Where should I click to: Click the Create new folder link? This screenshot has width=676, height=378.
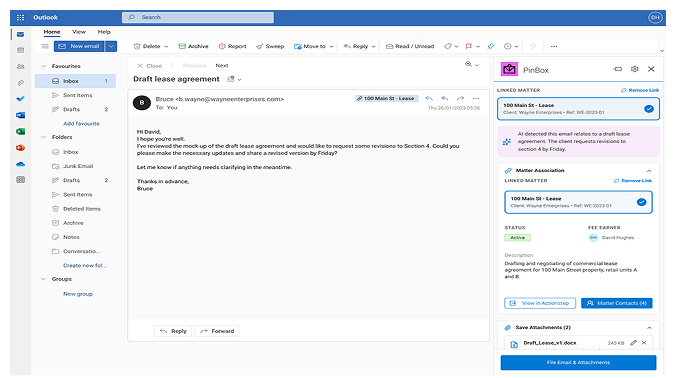click(85, 266)
